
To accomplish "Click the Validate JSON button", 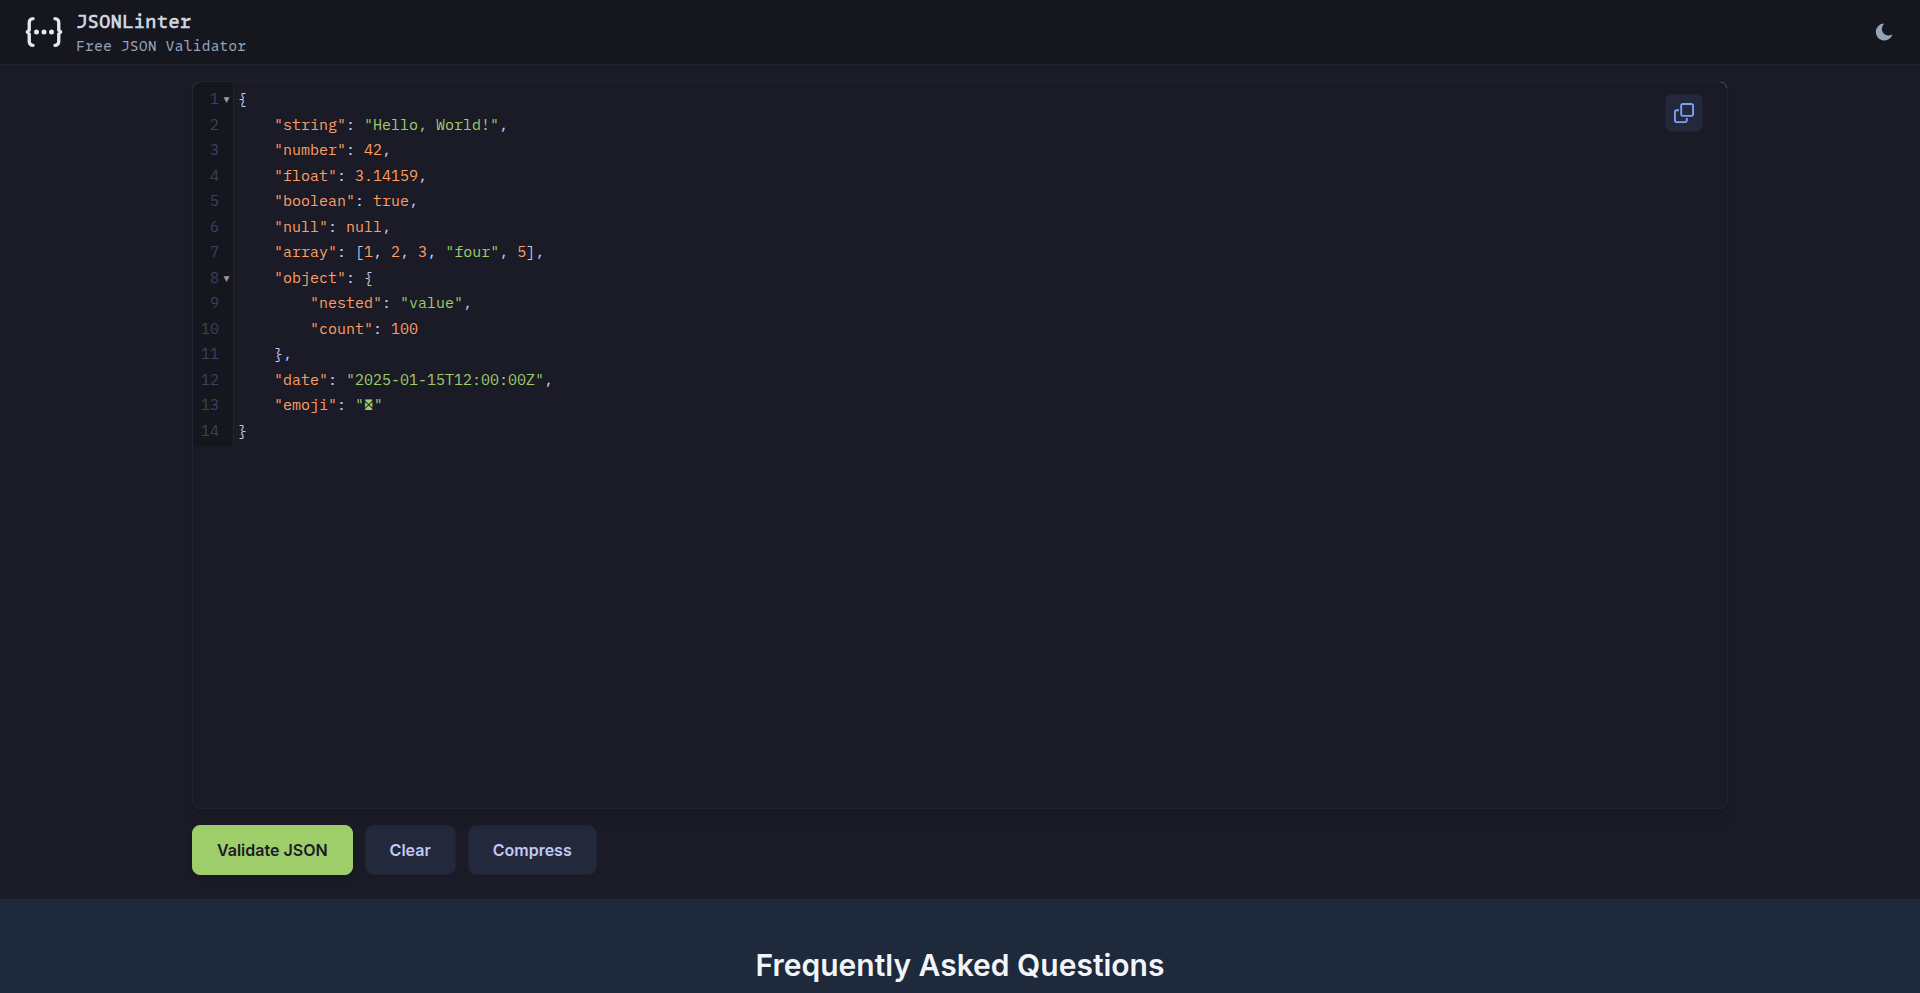I will (272, 850).
